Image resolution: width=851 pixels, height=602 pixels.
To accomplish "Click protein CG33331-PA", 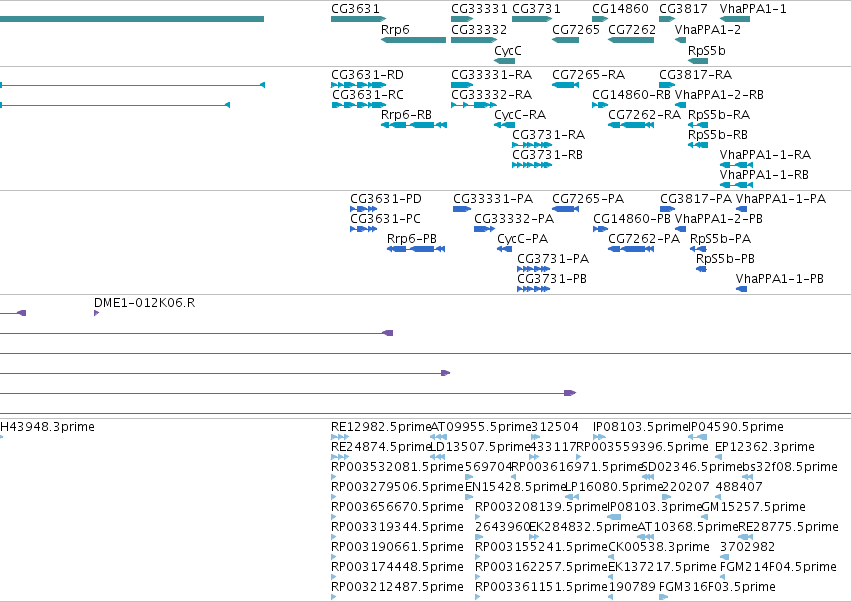I will click(493, 199).
